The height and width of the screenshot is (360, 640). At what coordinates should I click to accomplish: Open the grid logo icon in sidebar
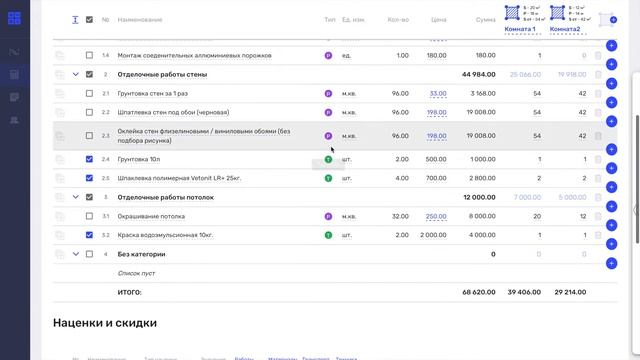(x=14, y=18)
